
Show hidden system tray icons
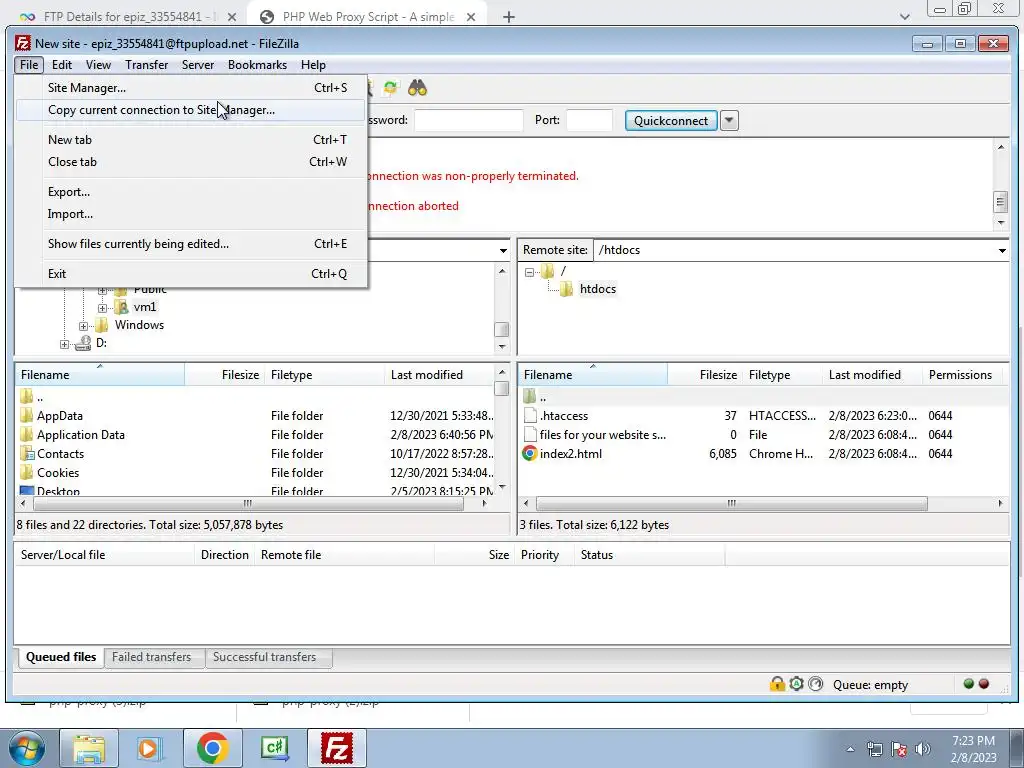tap(850, 749)
